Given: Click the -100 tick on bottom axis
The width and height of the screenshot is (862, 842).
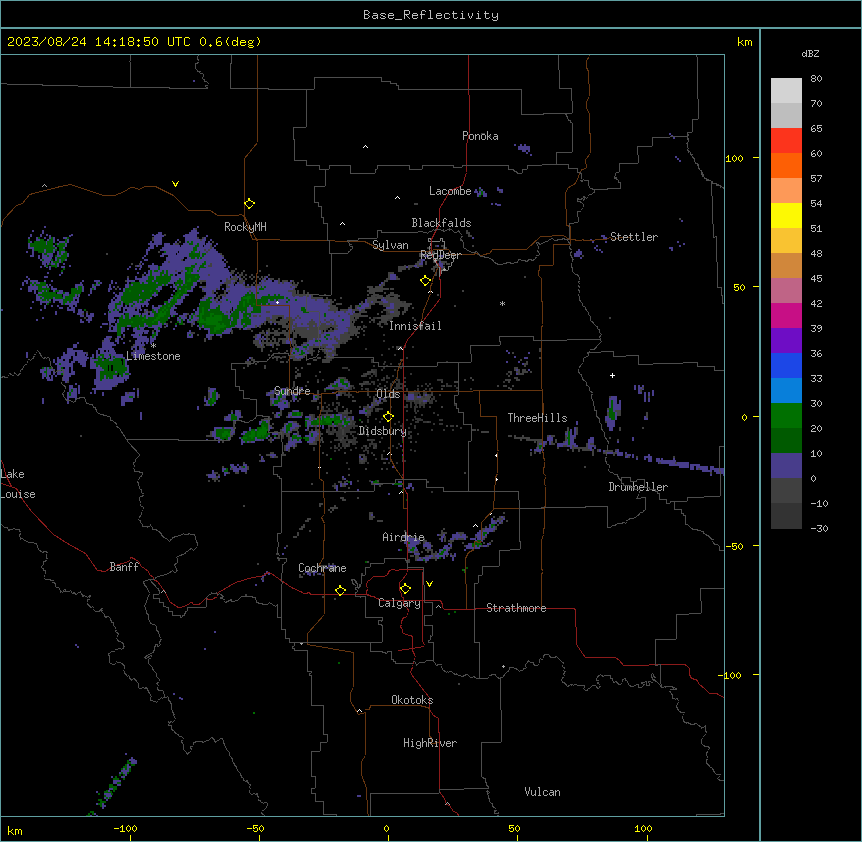Looking at the screenshot, I should click(125, 828).
